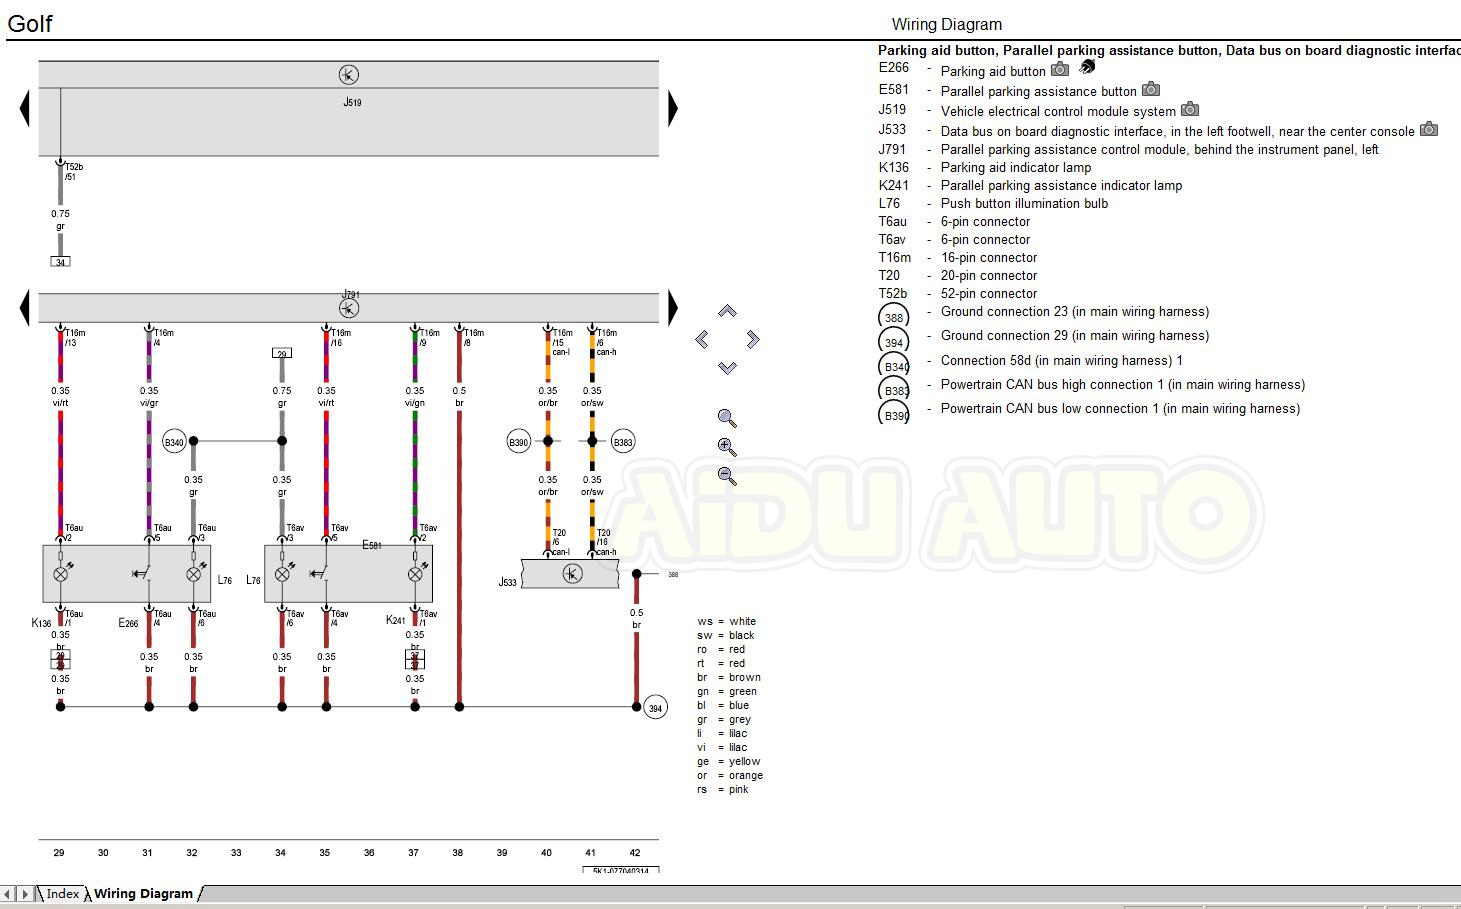Select the B390 connection circle in the diagram
The width and height of the screenshot is (1461, 909).
(518, 442)
